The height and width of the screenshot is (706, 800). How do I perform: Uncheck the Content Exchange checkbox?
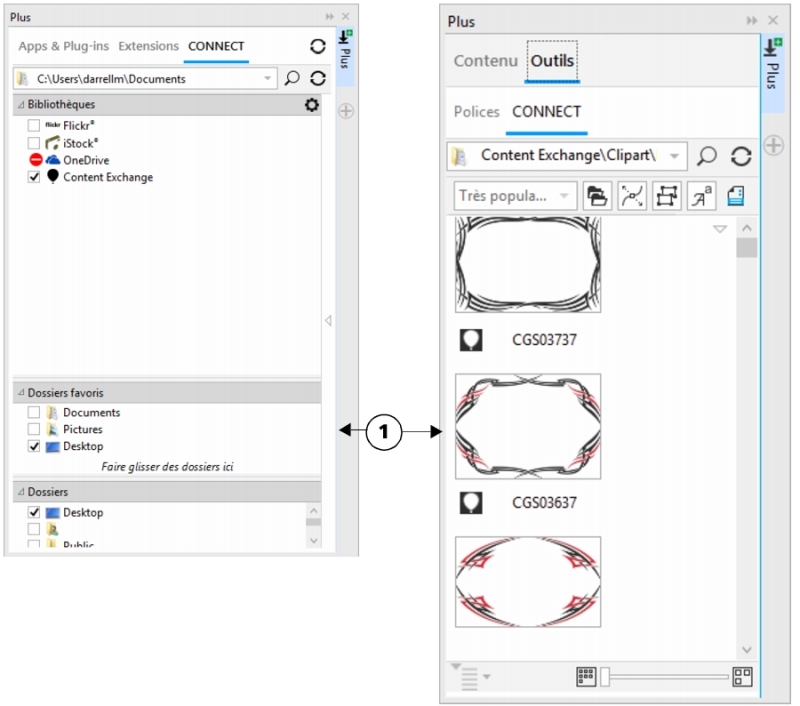(x=34, y=177)
